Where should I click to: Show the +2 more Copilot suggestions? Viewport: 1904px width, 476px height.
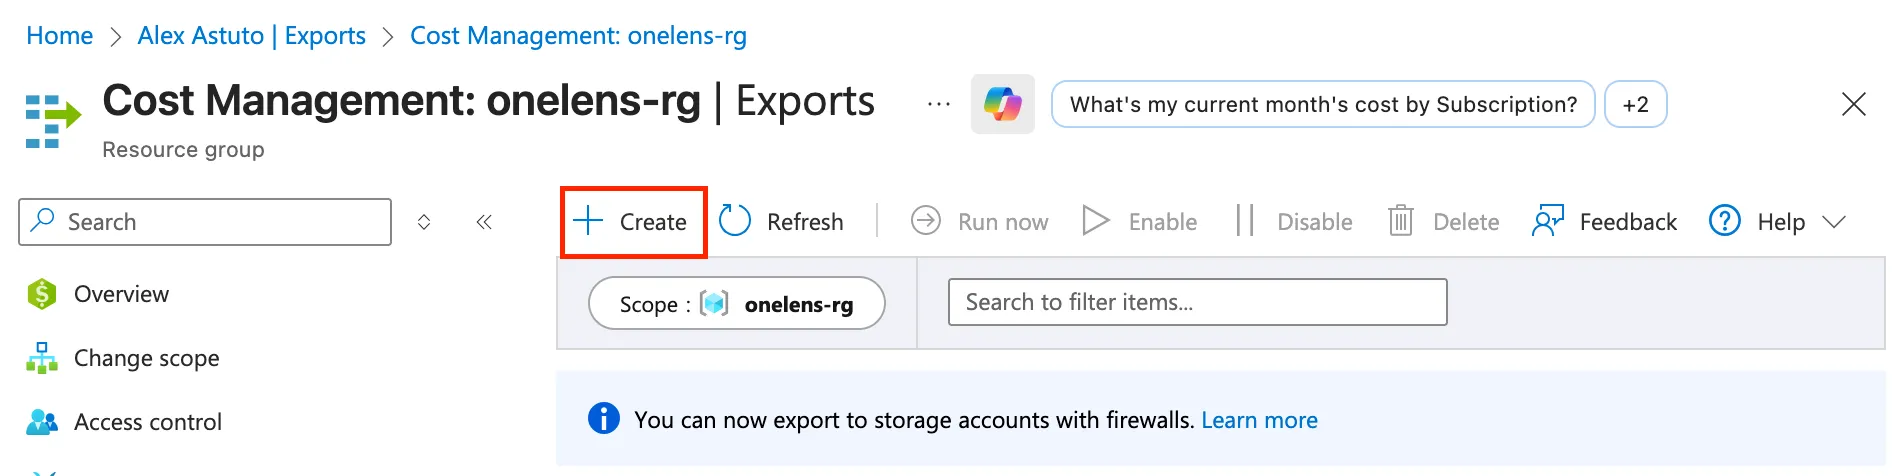1635,104
